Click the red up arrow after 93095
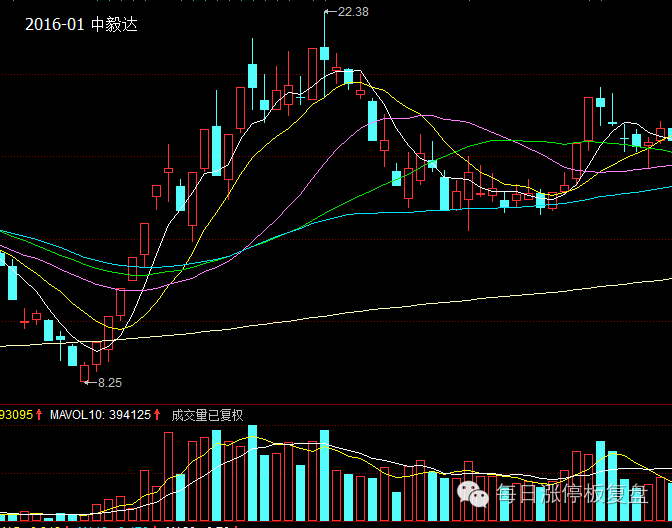Image resolution: width=672 pixels, height=528 pixels. point(39,414)
